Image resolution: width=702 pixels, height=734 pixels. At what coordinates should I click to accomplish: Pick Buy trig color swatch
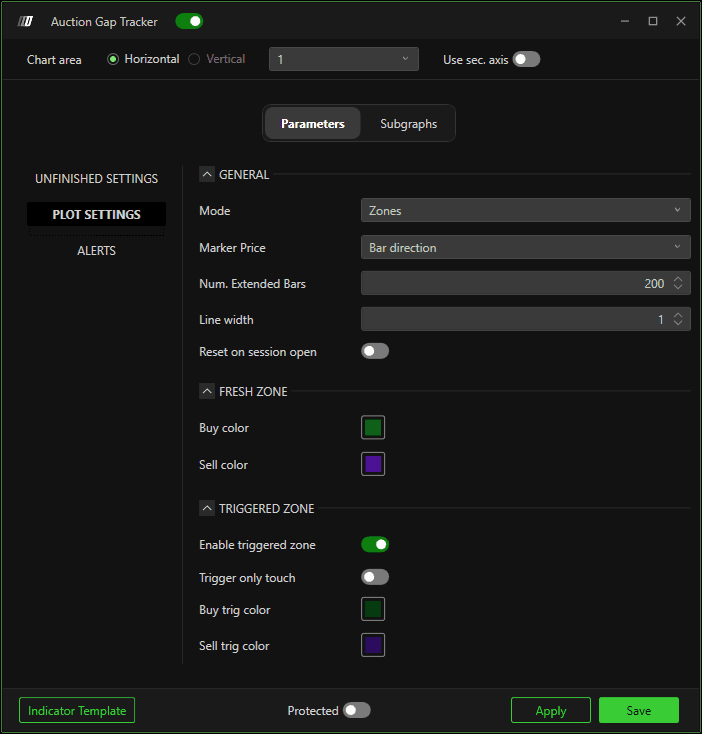coord(373,609)
